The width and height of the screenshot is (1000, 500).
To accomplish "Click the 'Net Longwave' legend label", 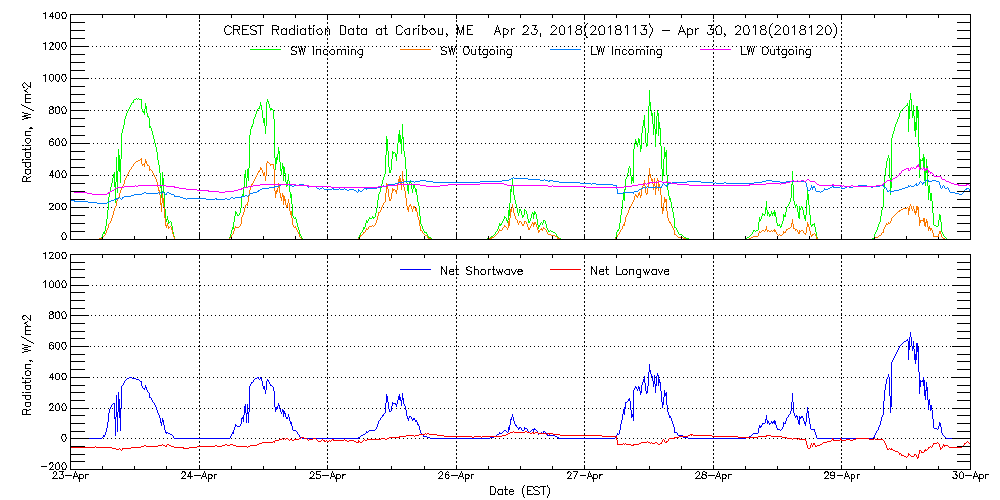I will 630,271.
